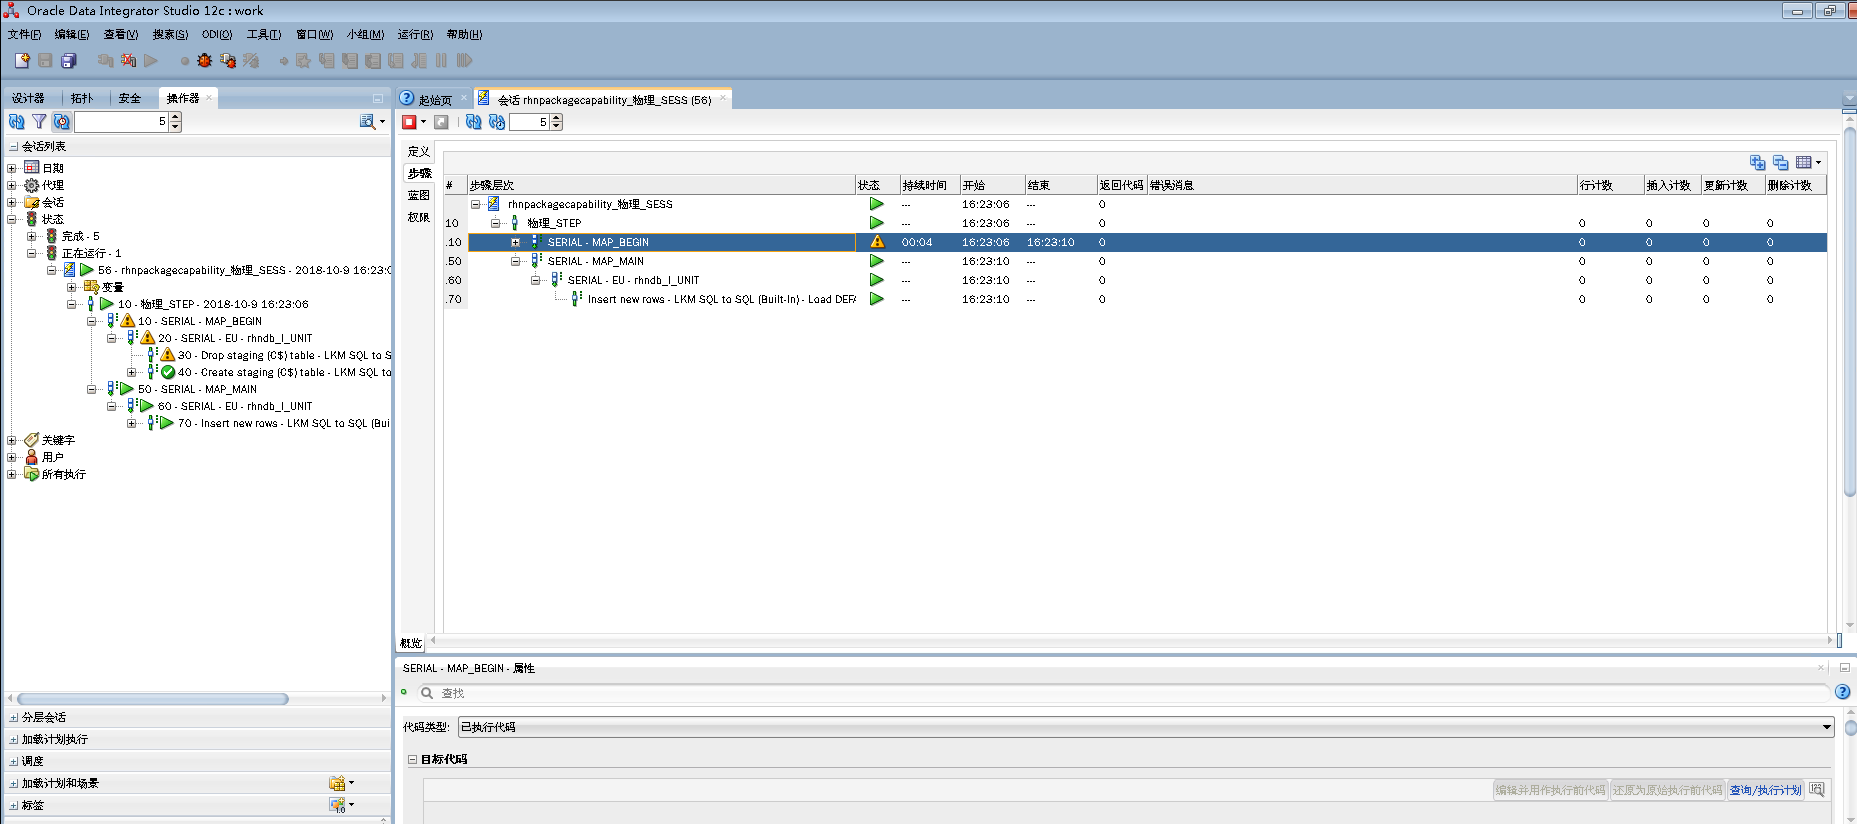Viewport: 1857px width, 824px height.
Task: Open the ODI(O) menu
Action: [x=217, y=34]
